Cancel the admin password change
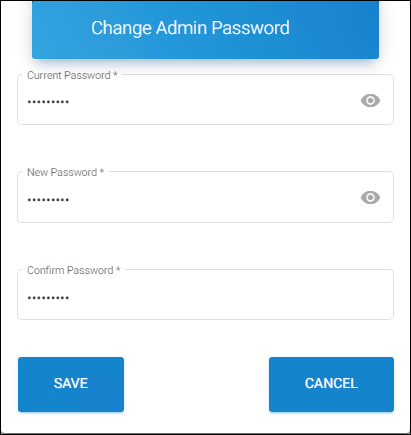 point(331,384)
